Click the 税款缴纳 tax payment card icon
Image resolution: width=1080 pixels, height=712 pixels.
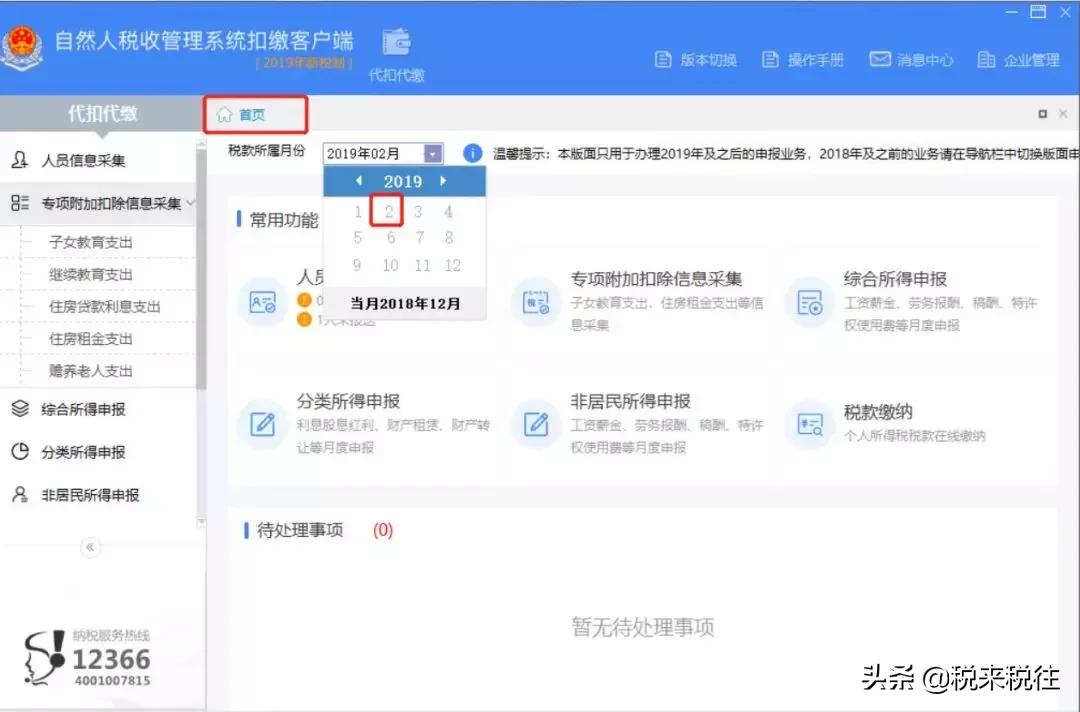tap(809, 425)
